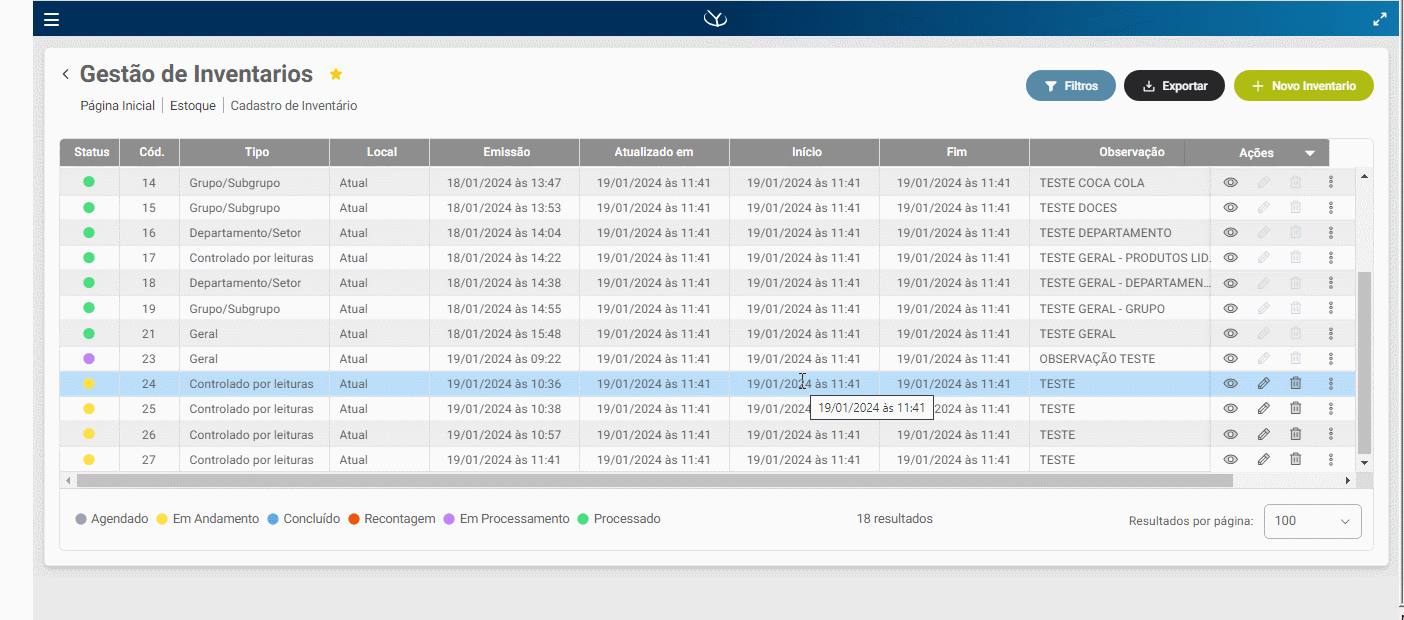
Task: Click the favorite star next to title
Action: tap(336, 74)
